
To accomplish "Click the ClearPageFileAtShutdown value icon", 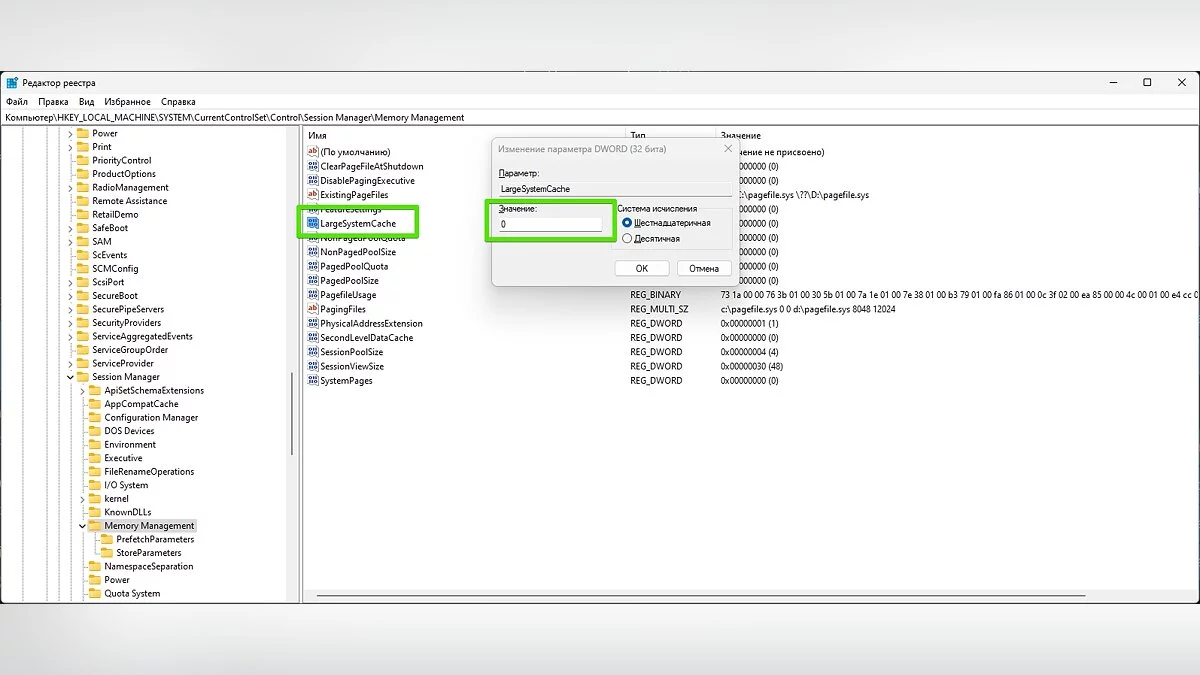I will [x=313, y=167].
